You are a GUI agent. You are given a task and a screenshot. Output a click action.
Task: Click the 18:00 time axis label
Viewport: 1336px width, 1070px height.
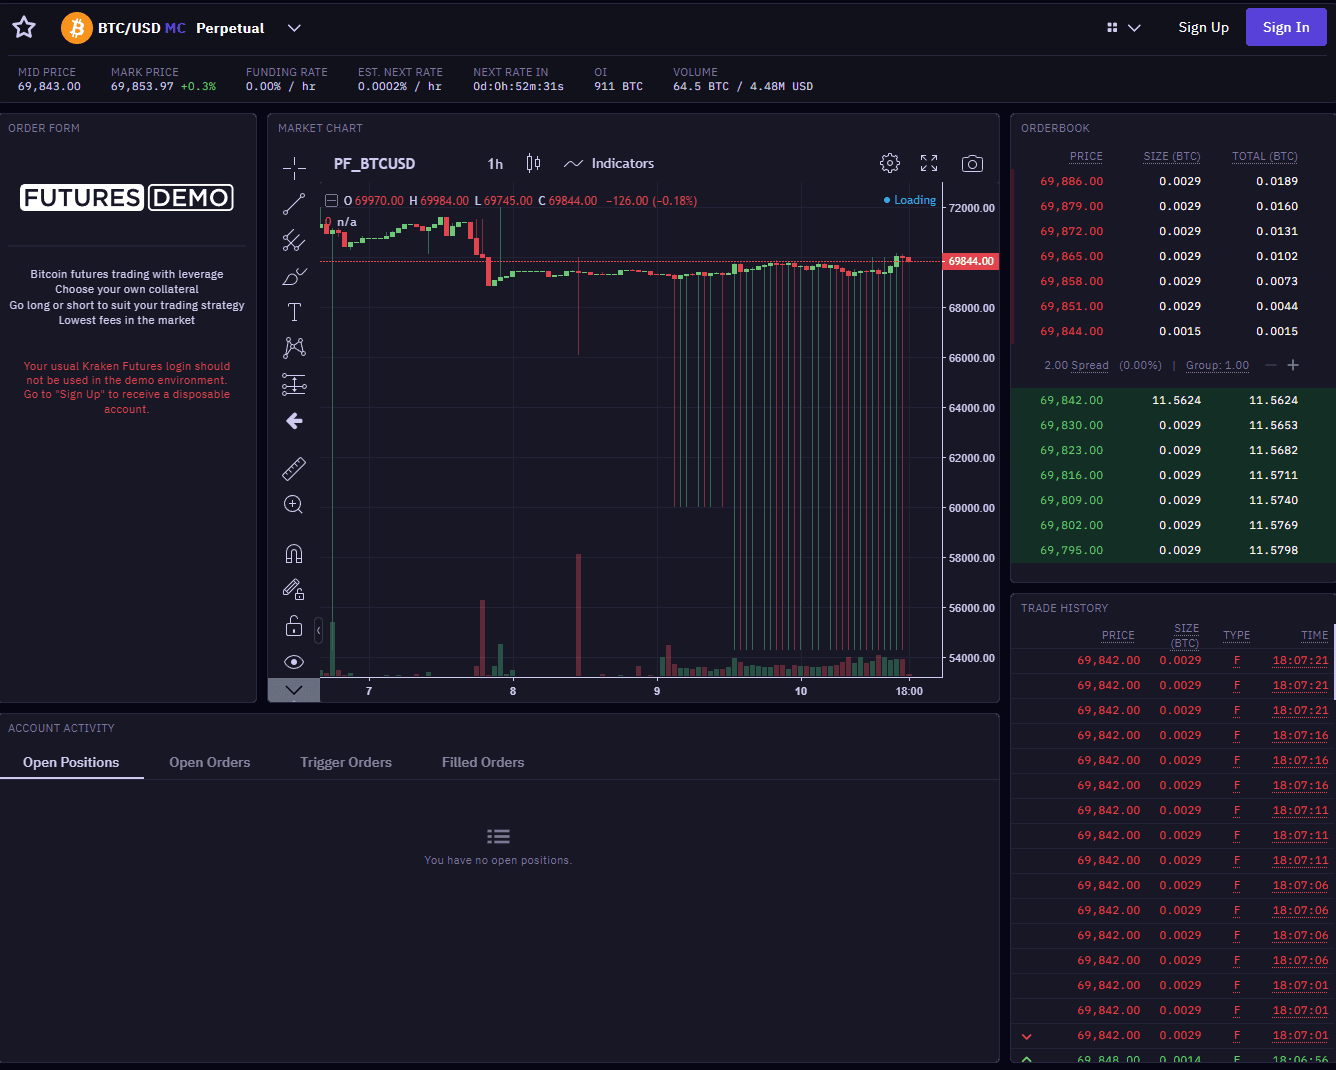coord(909,691)
